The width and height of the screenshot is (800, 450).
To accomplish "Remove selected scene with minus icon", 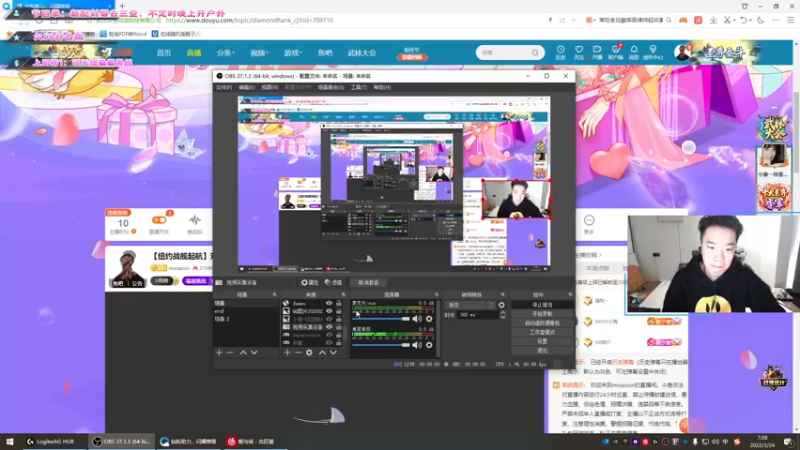I will point(230,353).
